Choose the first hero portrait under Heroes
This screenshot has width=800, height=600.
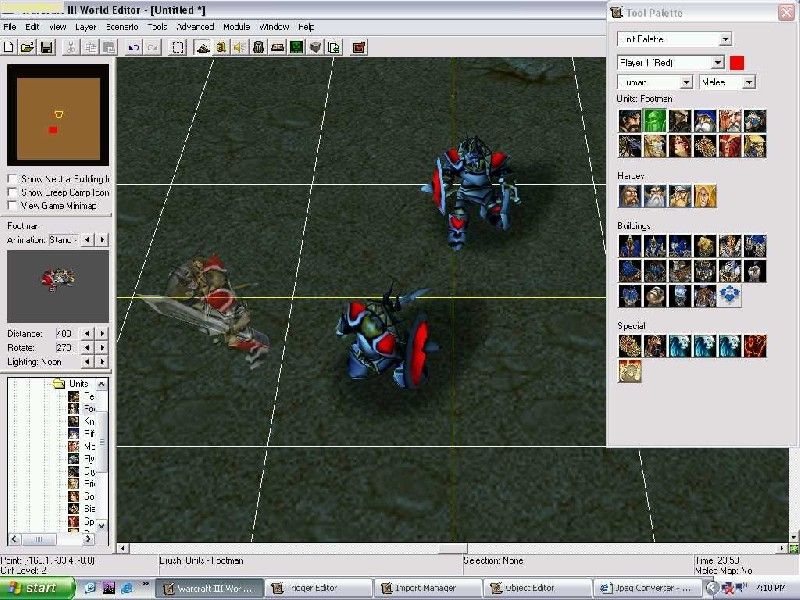(630, 196)
